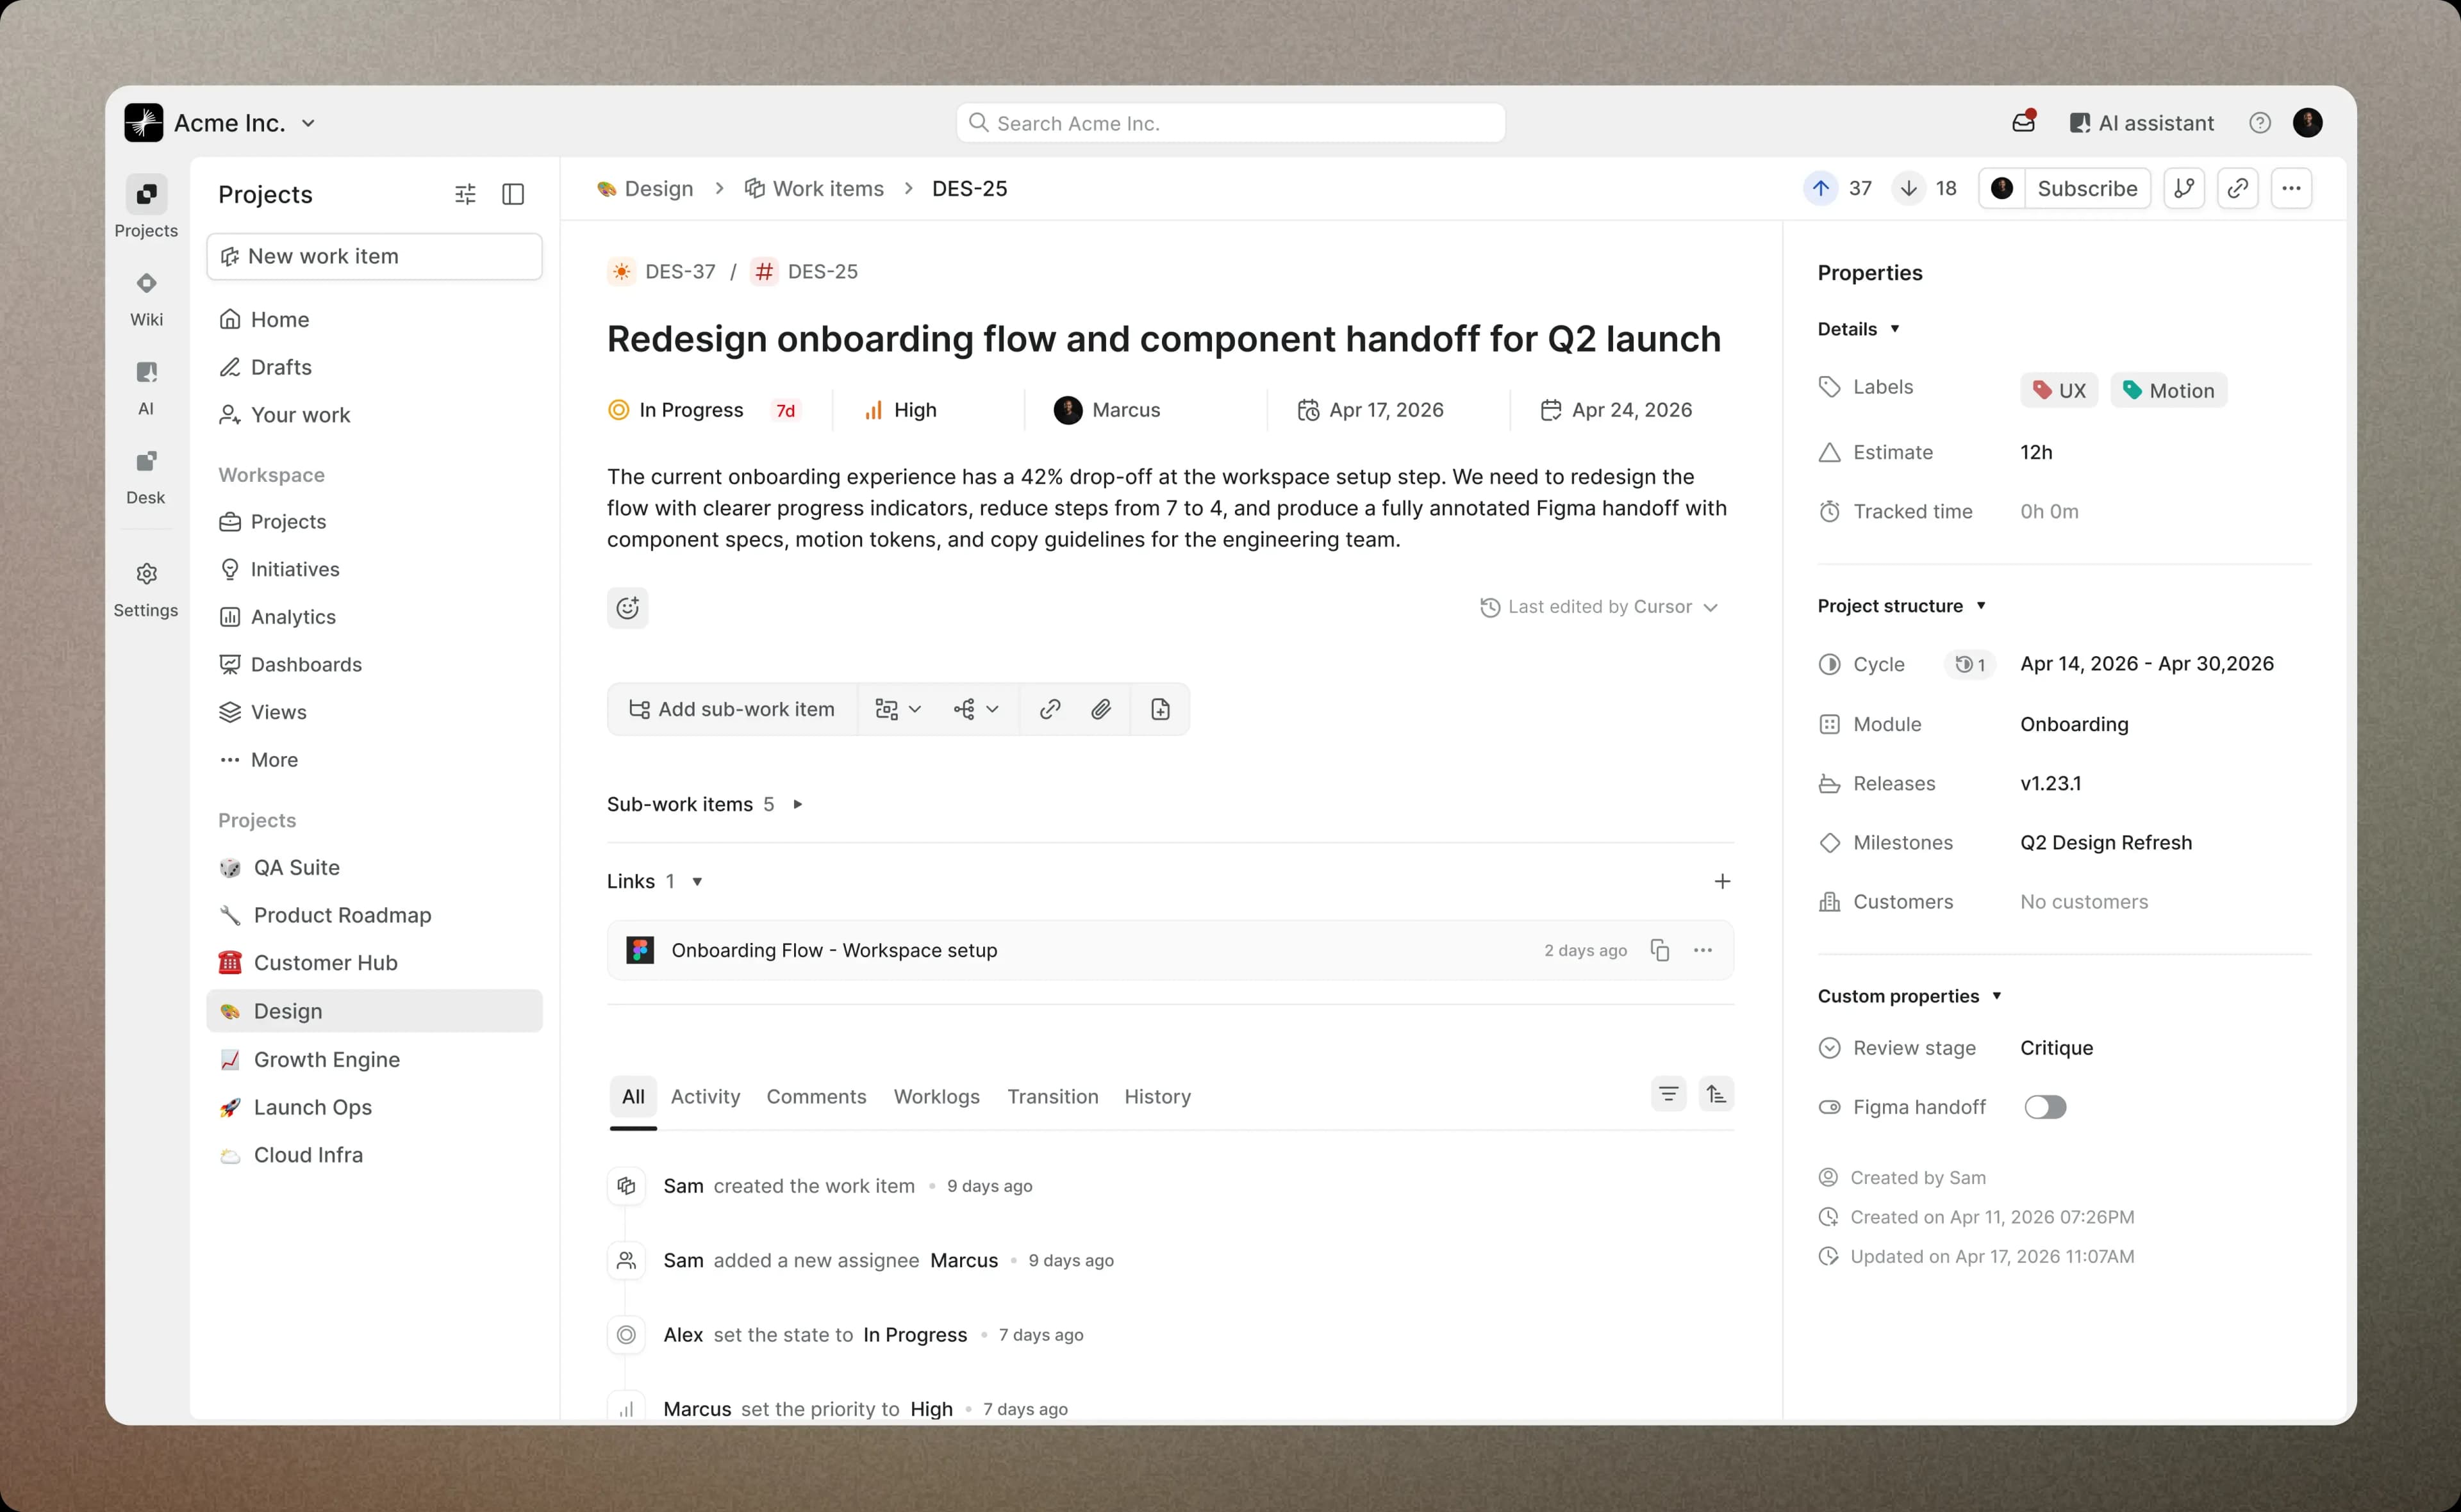Screen dimensions: 2461x1512
Task: Go to previous work item arrow up
Action: tap(1821, 188)
